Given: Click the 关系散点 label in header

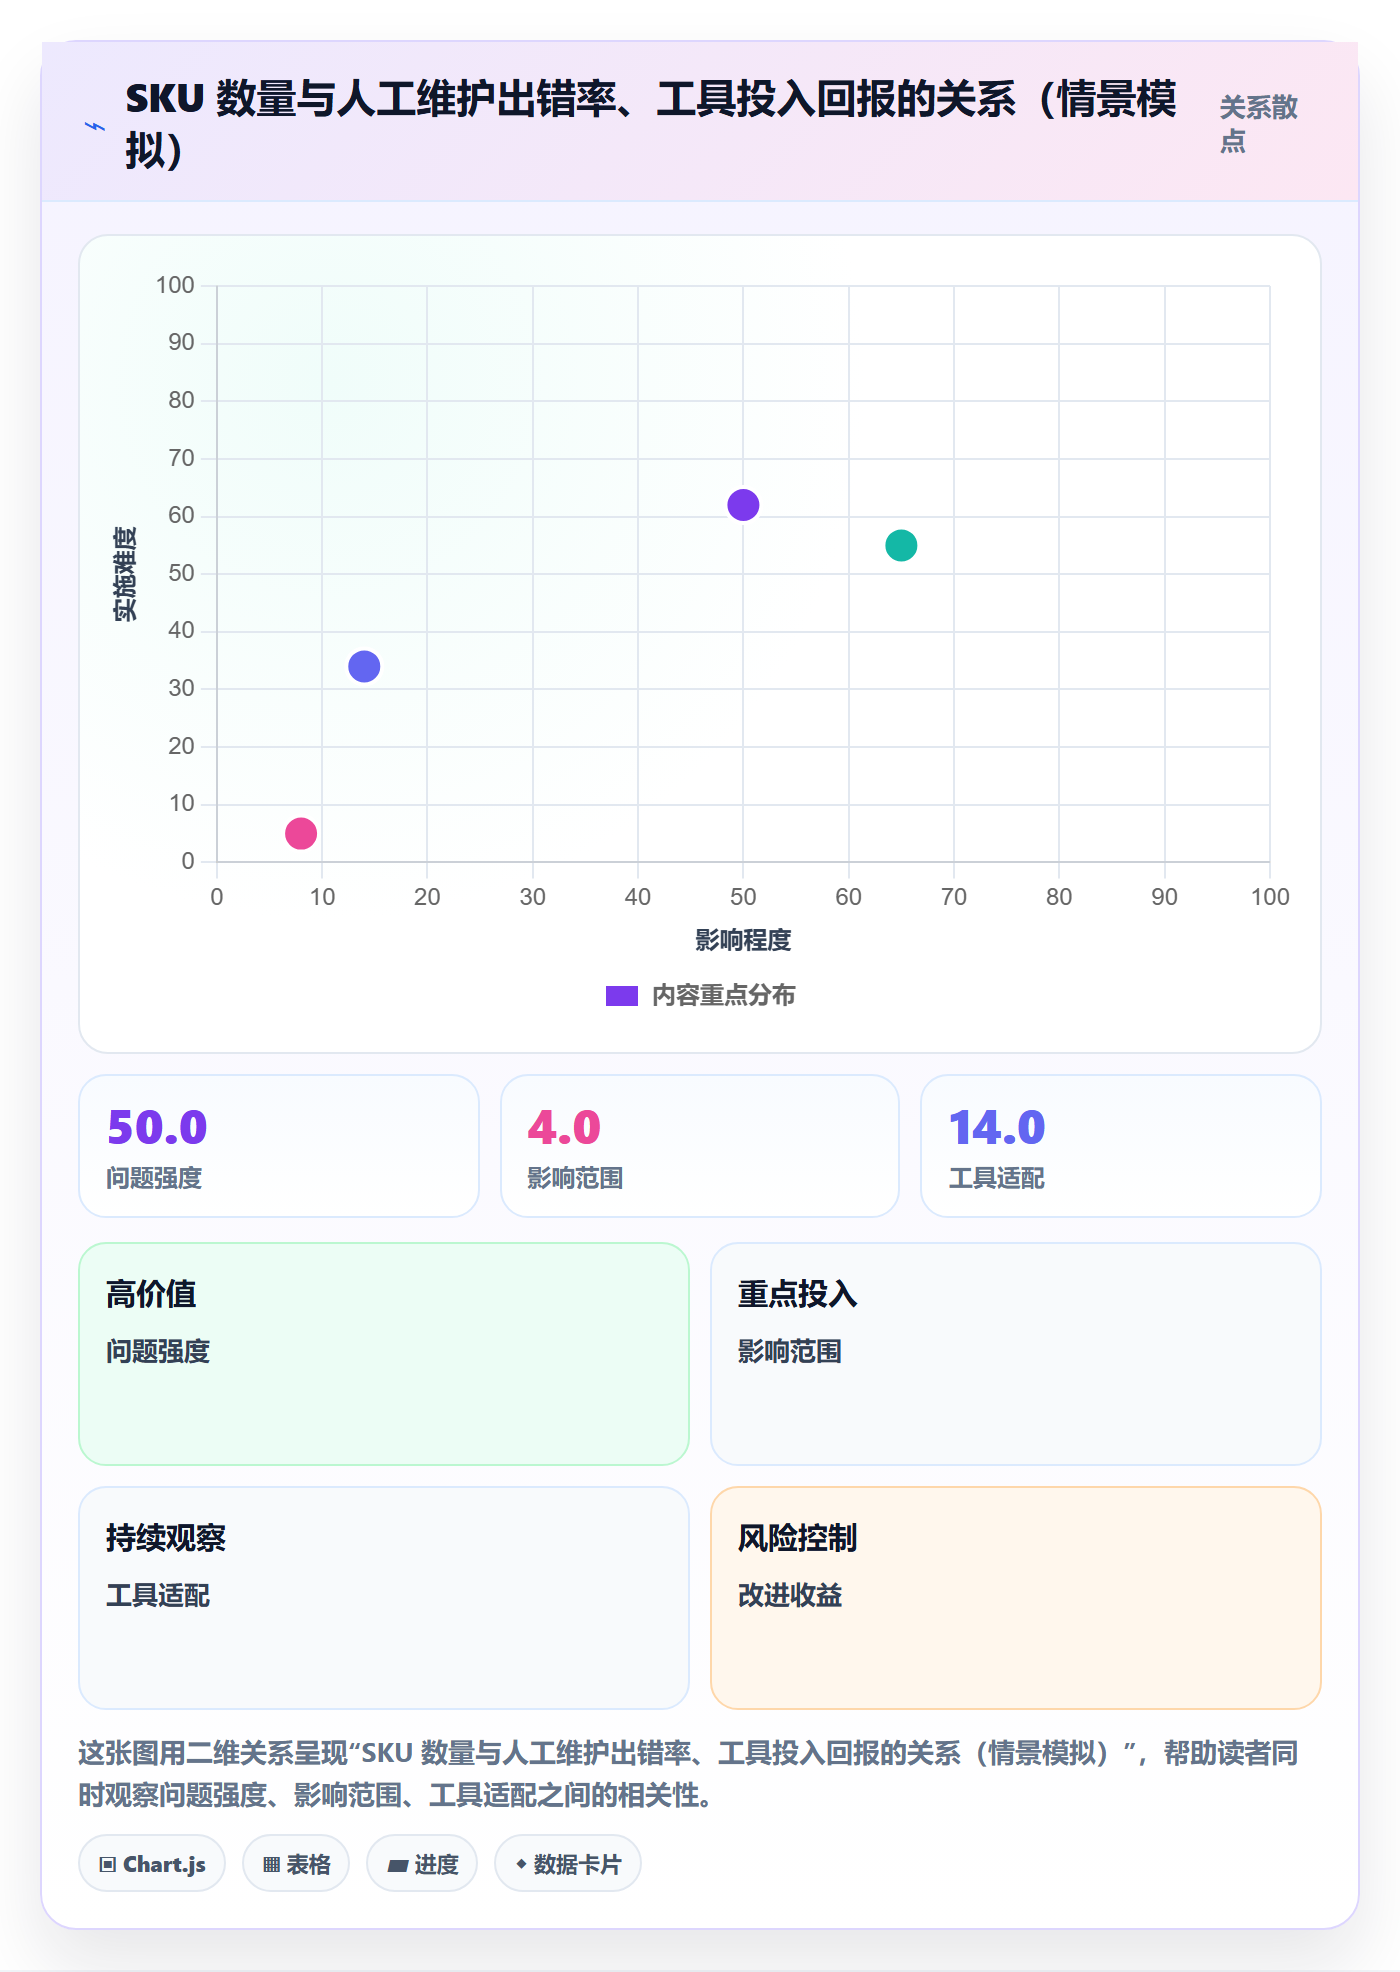Looking at the screenshot, I should tap(1258, 124).
